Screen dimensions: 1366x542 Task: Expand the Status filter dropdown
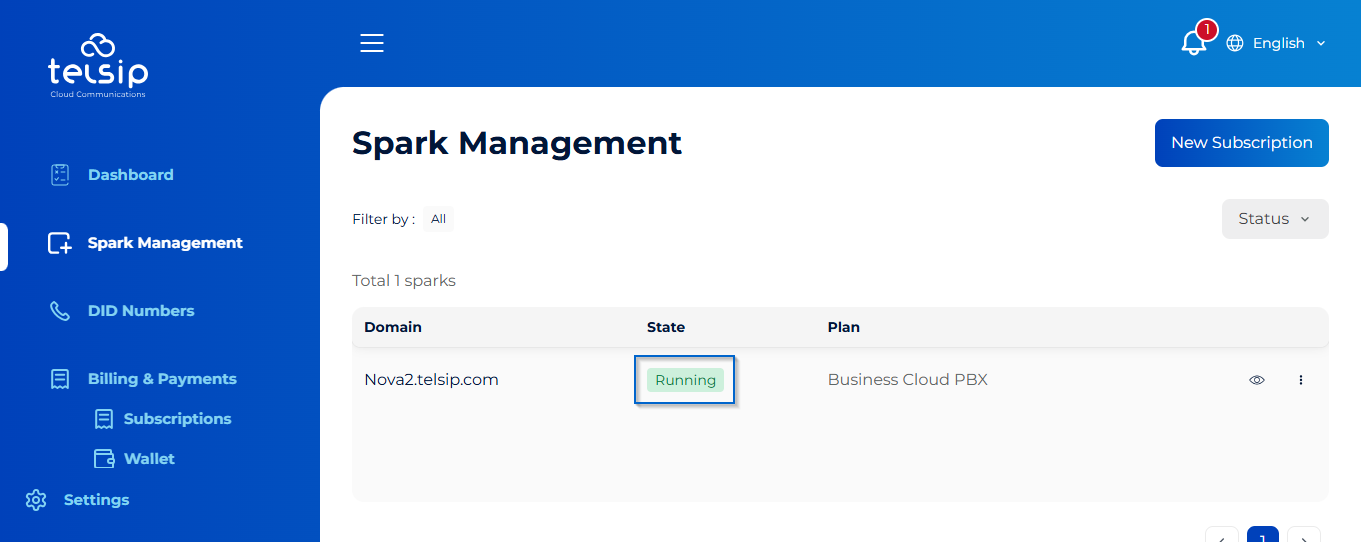[1274, 219]
